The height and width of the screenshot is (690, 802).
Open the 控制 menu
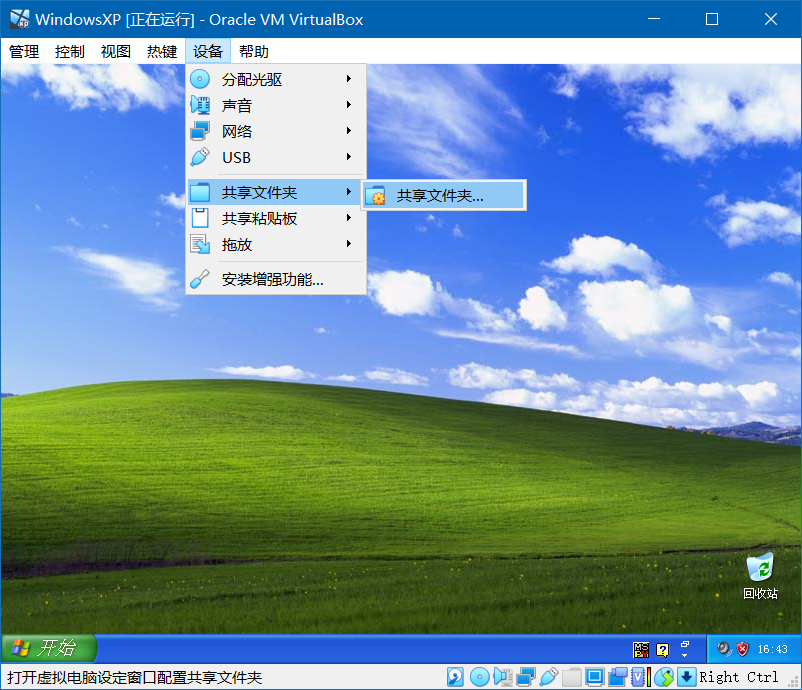coord(70,51)
